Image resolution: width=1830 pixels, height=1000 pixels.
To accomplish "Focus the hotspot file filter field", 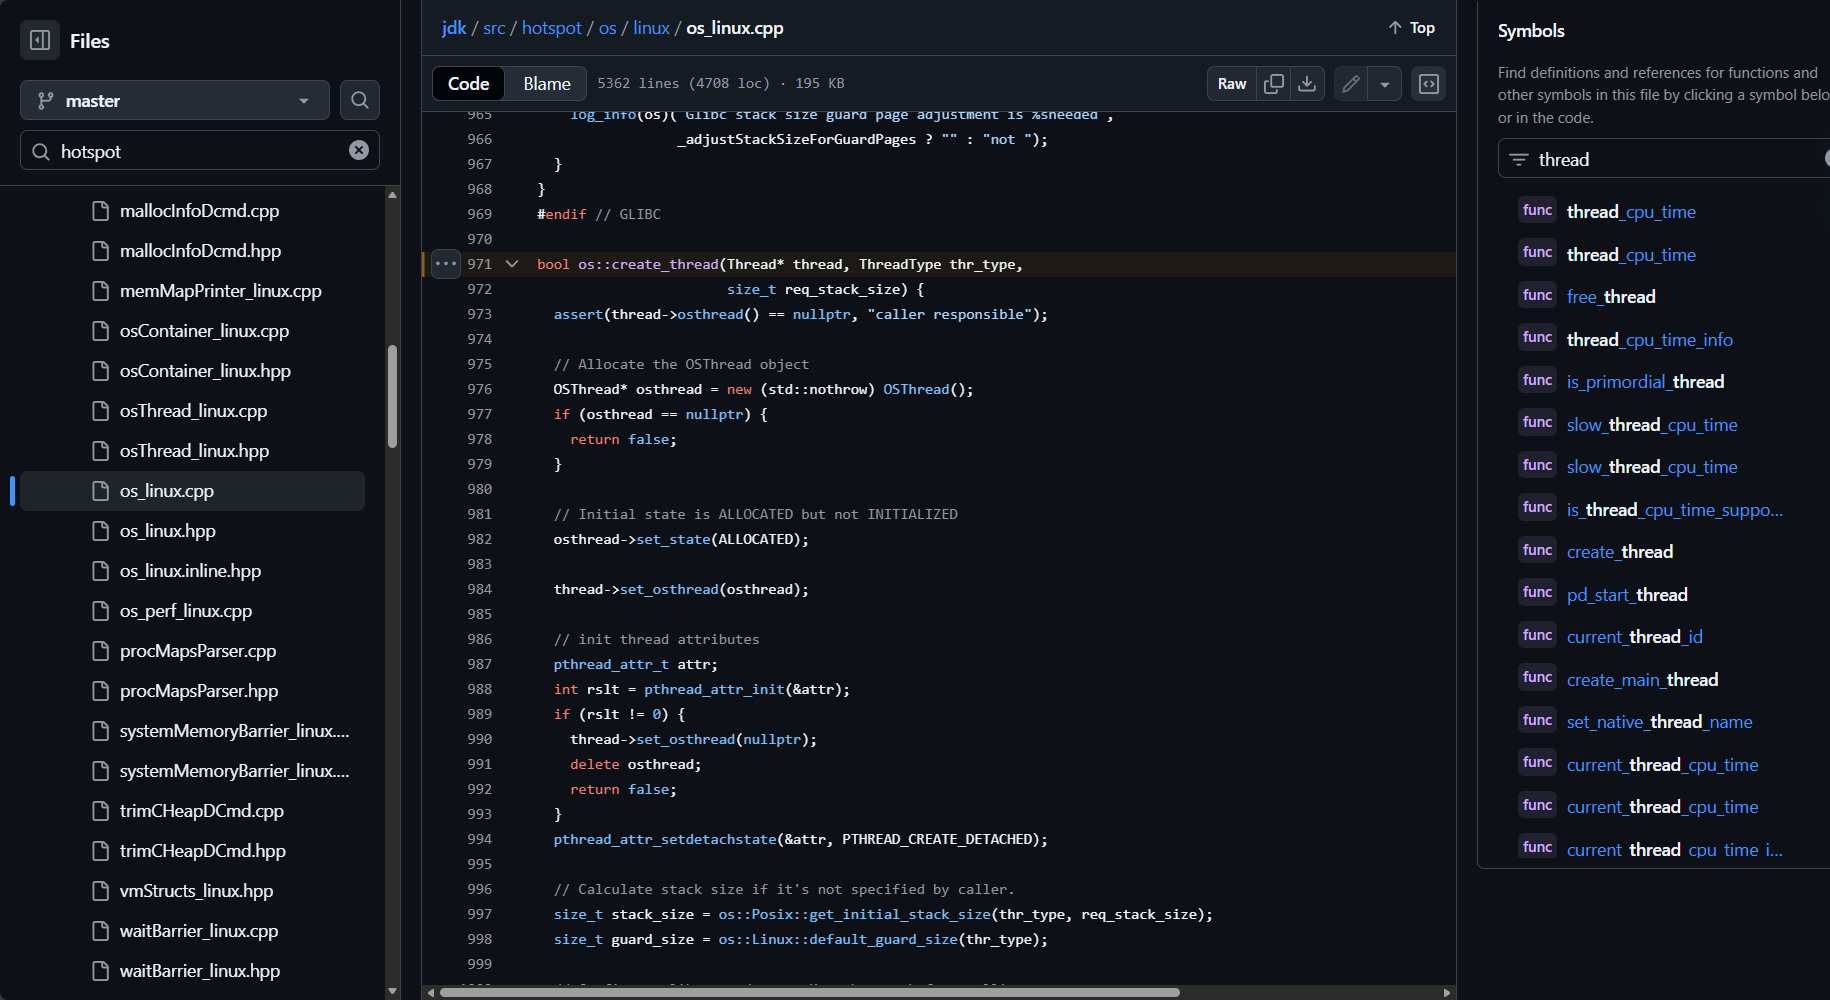I will point(200,150).
